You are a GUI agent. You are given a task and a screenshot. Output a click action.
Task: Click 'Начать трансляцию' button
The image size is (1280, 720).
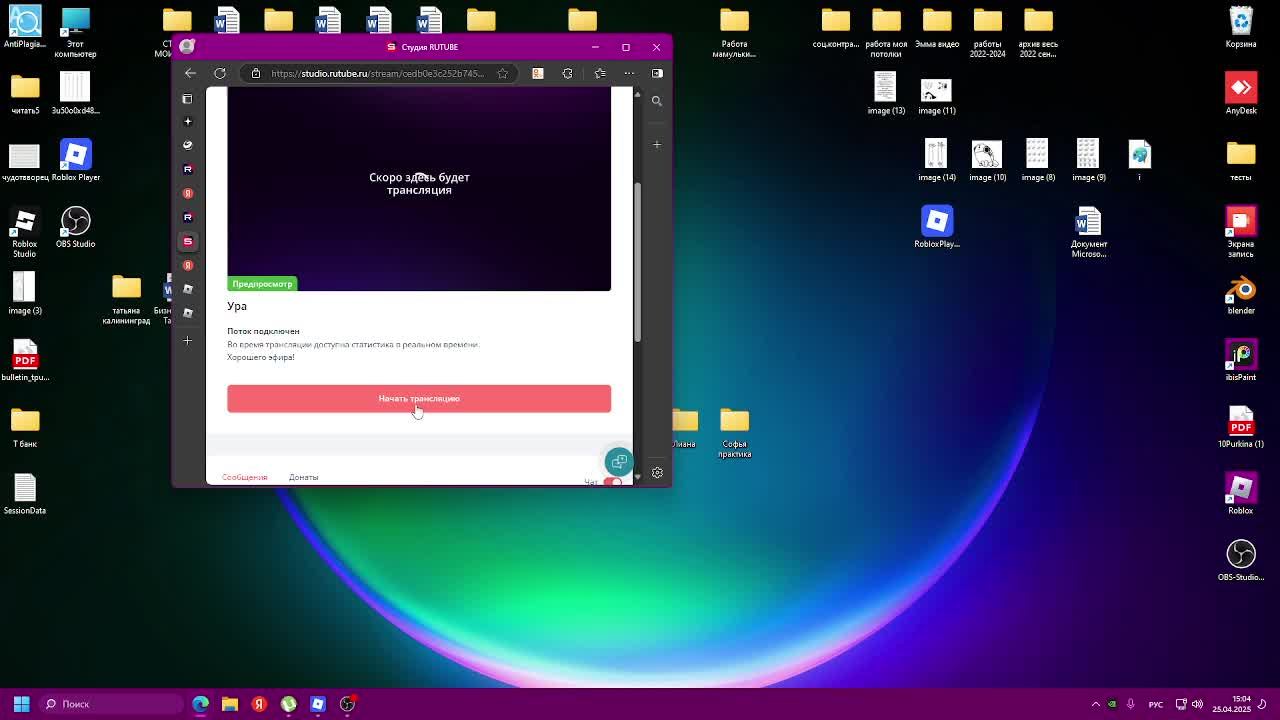419,398
